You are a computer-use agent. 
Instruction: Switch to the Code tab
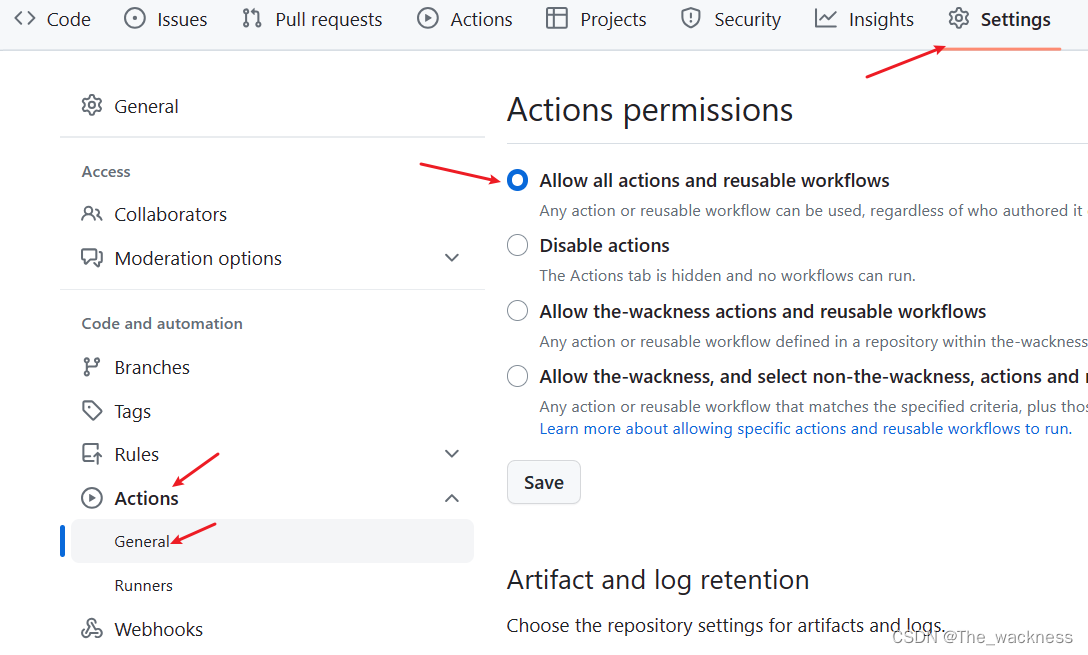[x=53, y=18]
